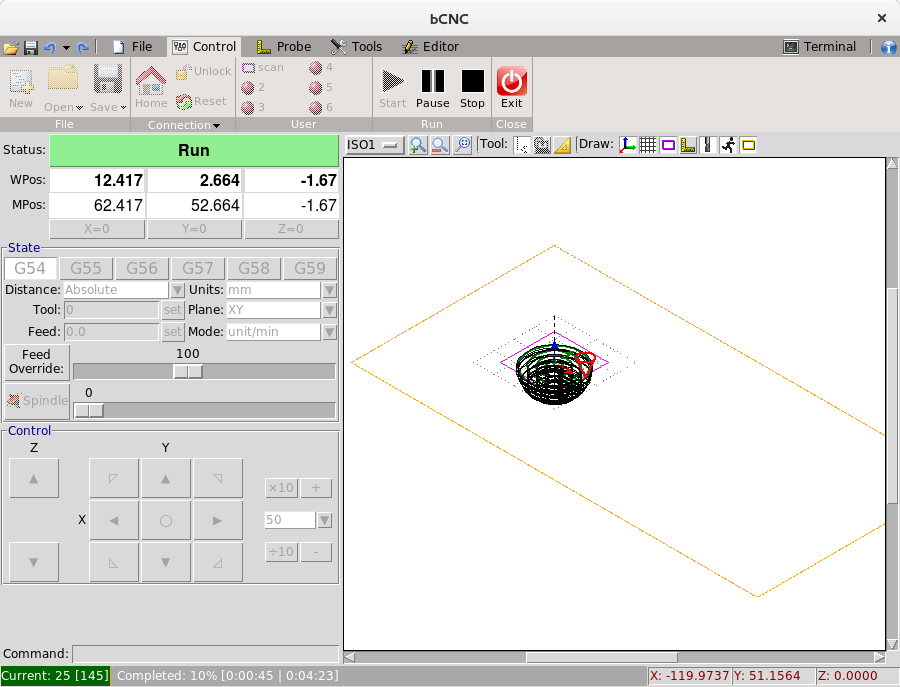The image size is (900, 687).
Task: Toggle the probe ruler display
Action: (x=688, y=145)
